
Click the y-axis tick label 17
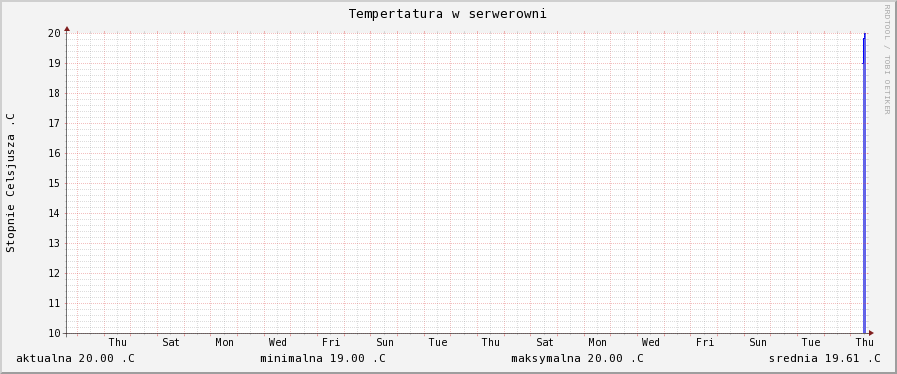54,123
